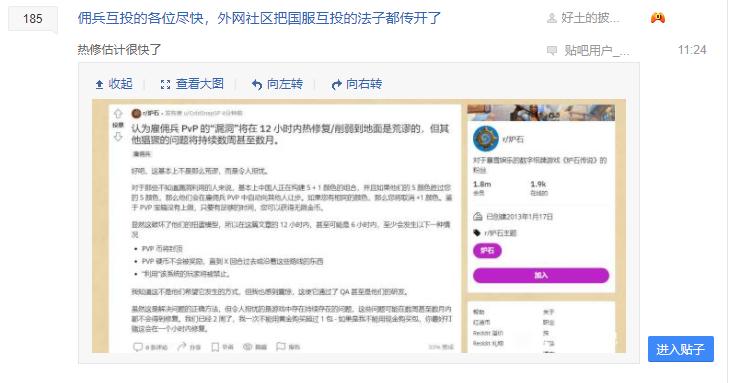Click the Reddit post headline about 雇佣兵 PvP
Viewport: 730px width, 383px height.
(x=290, y=134)
